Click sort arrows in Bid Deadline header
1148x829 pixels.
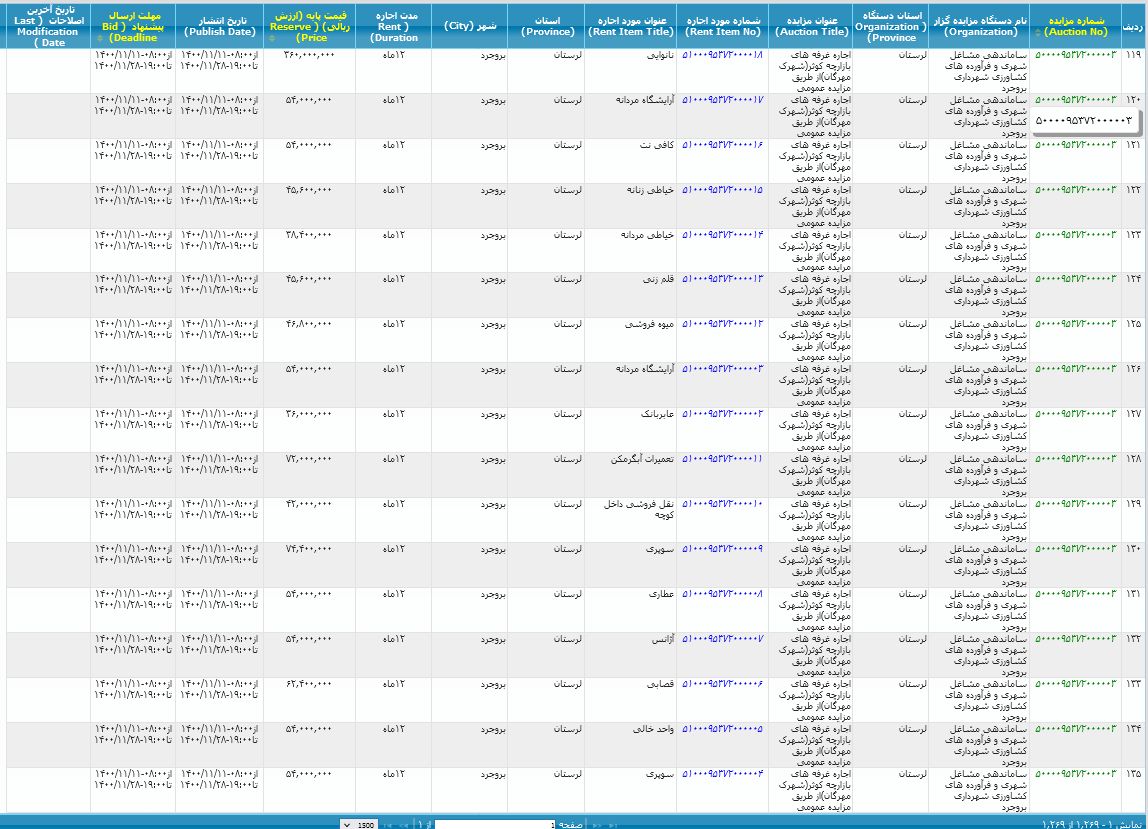click(x=99, y=38)
